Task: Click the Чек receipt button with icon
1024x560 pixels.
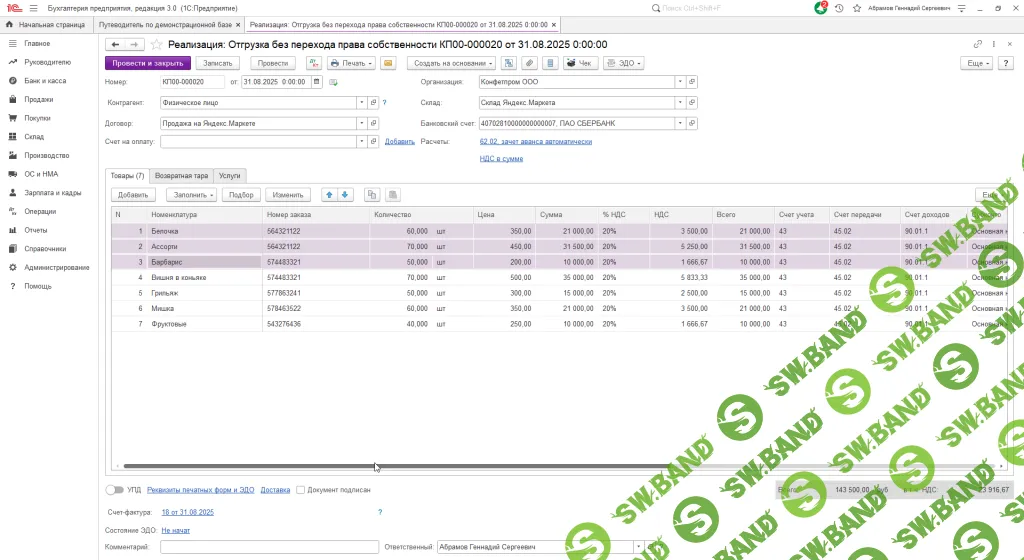Action: click(579, 63)
